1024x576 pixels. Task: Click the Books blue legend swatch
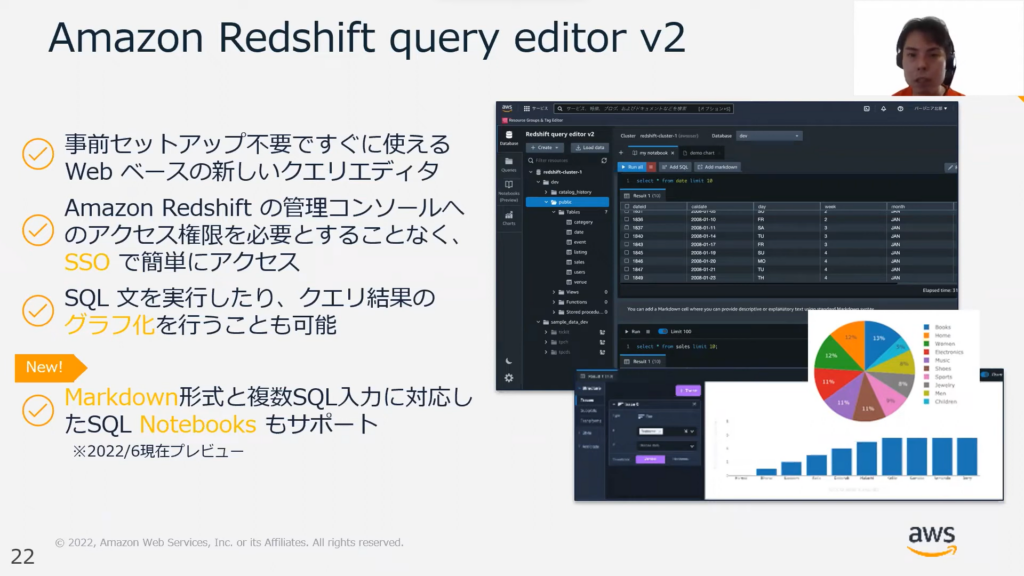pos(928,327)
